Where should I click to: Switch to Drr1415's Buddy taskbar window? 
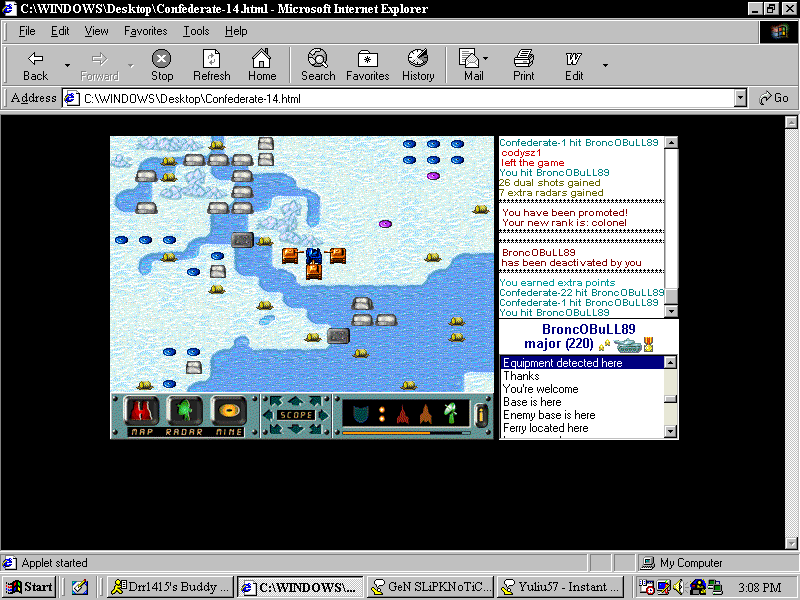(x=171, y=587)
